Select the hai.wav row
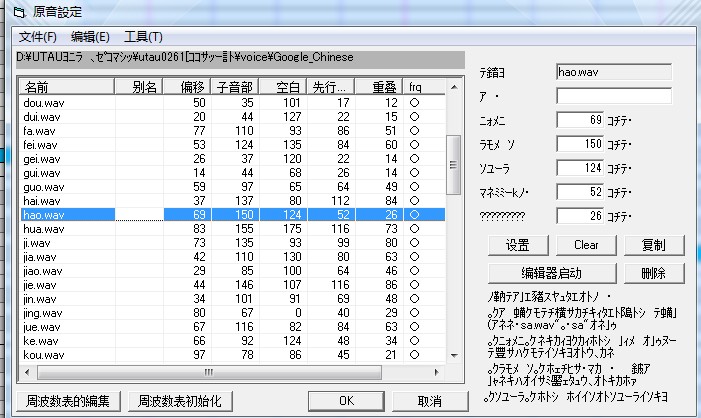Viewport: 701px width, 418px height. 232,201
